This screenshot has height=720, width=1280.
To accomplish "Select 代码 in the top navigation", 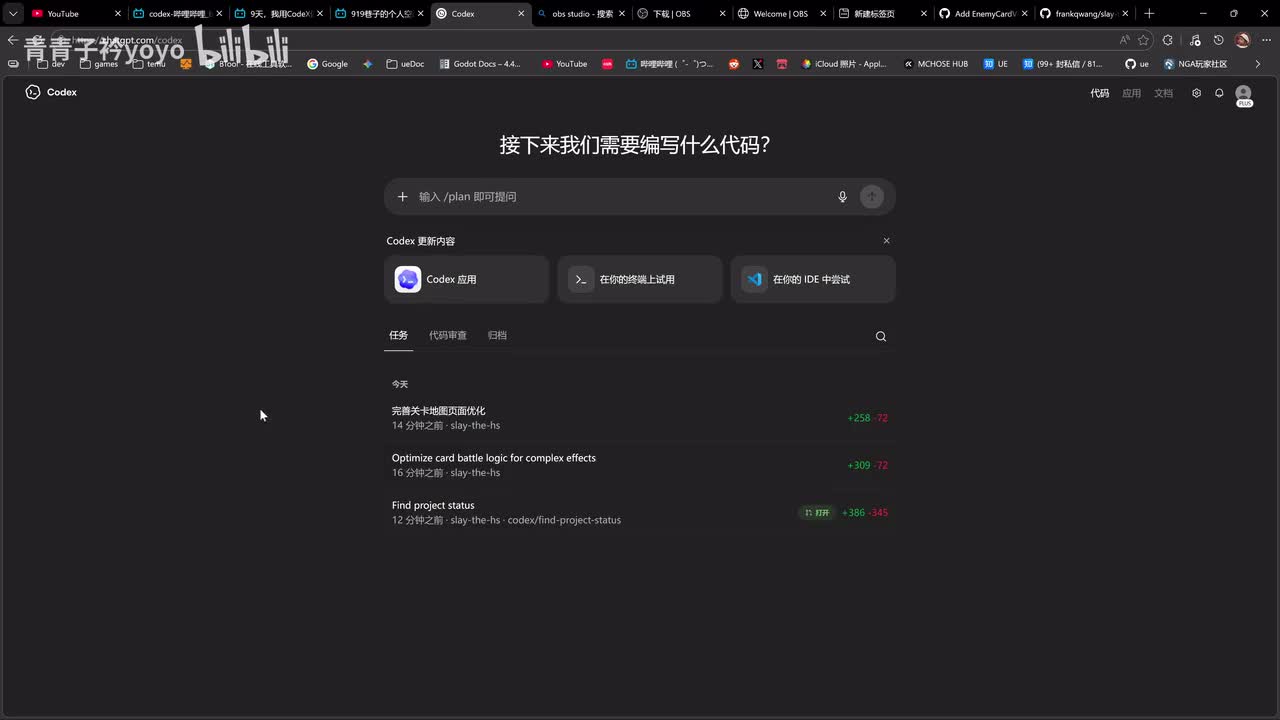I will [x=1100, y=93].
